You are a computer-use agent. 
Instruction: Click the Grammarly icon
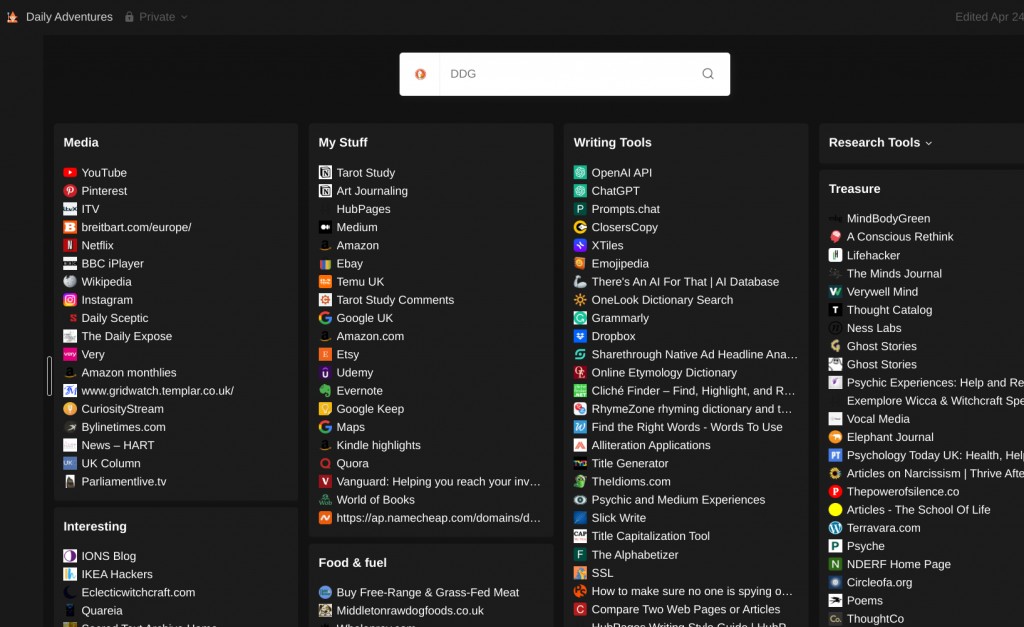(x=580, y=318)
